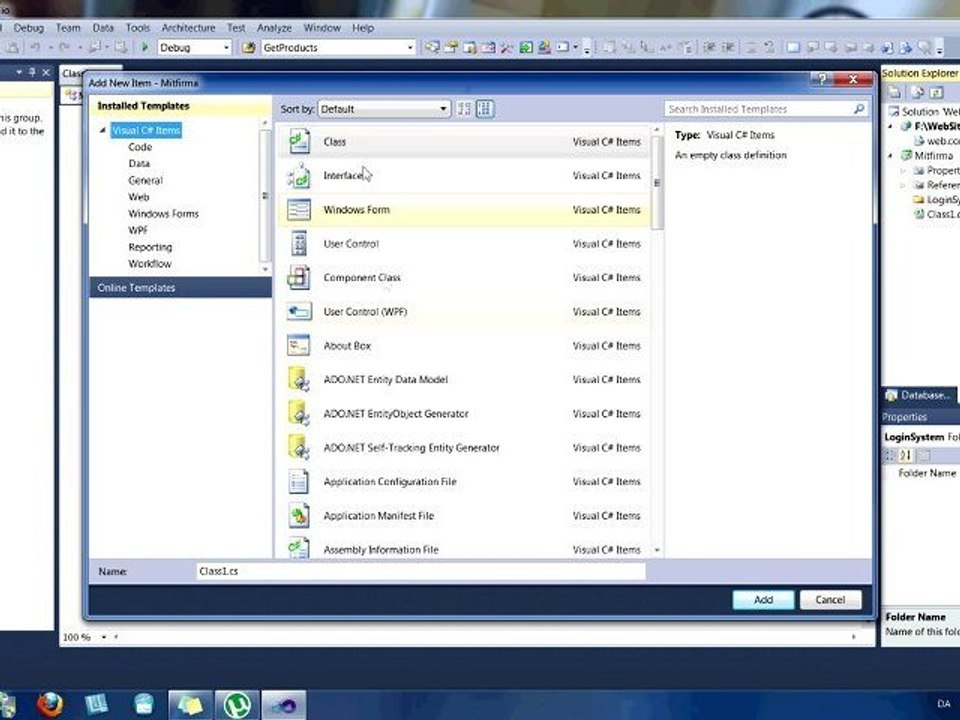Focus the Name input field
Screen dimensions: 960x720
click(x=421, y=571)
